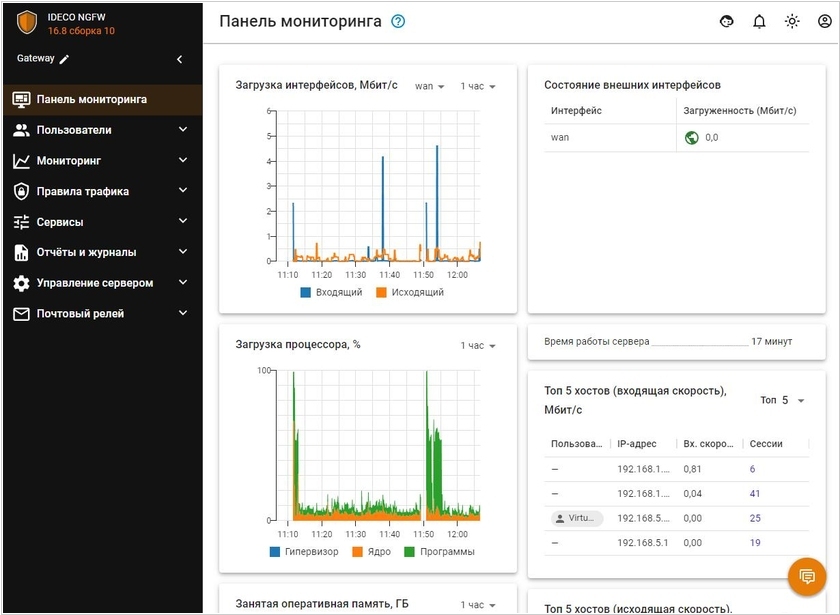The width and height of the screenshot is (840, 615).
Task: Click the Monitoring chart icon in sidebar
Action: click(x=21, y=161)
